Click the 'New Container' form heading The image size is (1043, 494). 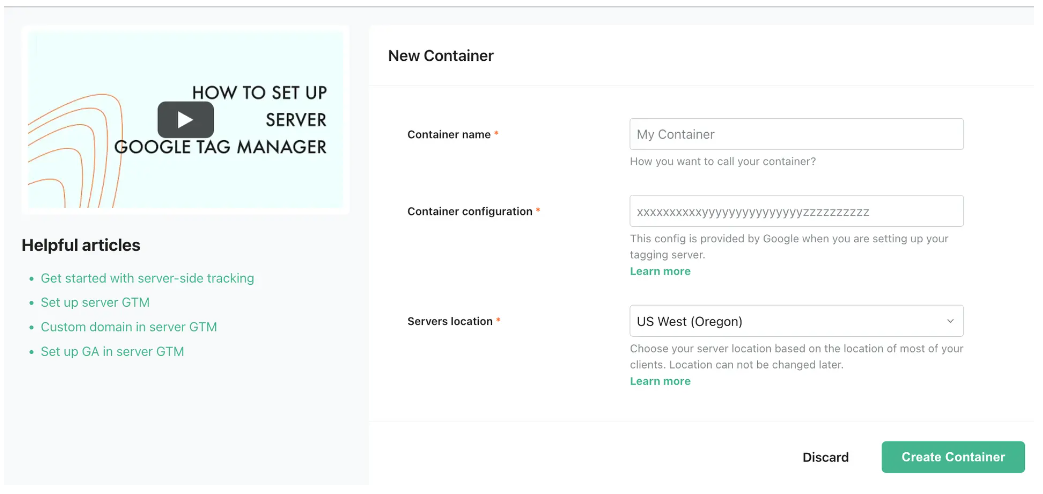pyautogui.click(x=440, y=56)
